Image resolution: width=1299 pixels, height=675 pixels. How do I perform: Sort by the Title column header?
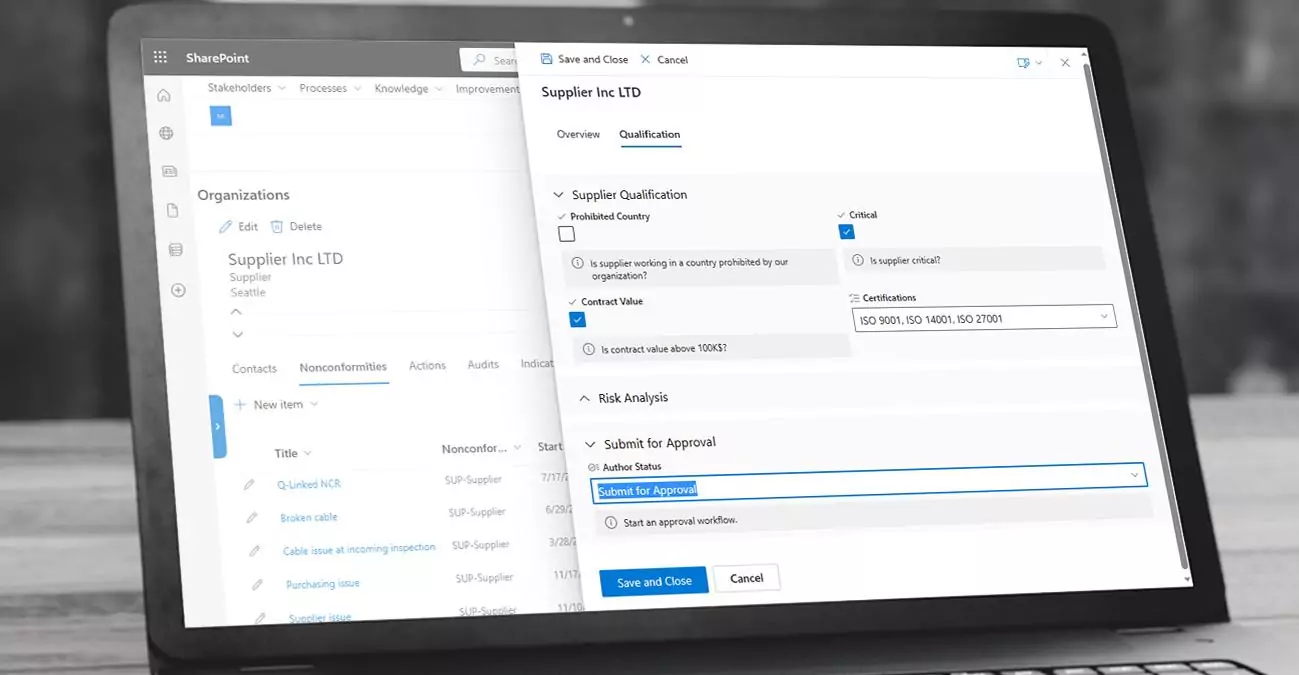[x=286, y=453]
